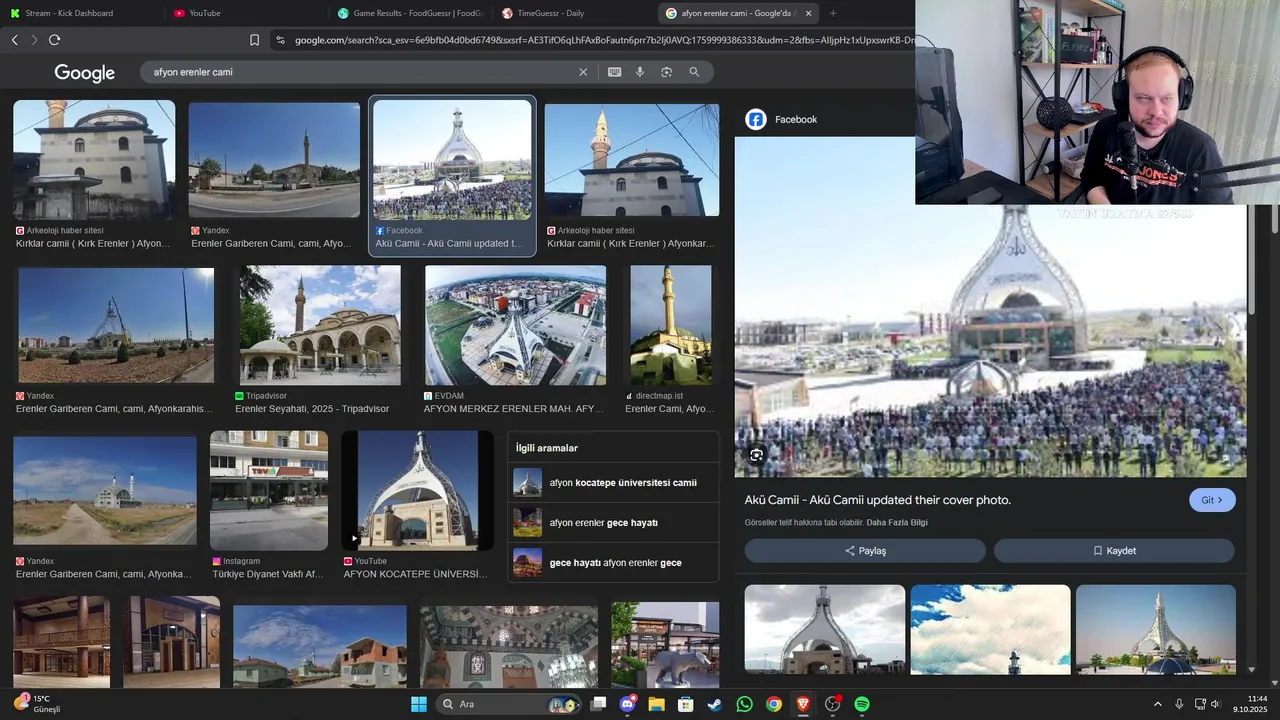Click the Git button in preview panel
Image resolution: width=1280 pixels, height=720 pixels.
(x=1212, y=500)
